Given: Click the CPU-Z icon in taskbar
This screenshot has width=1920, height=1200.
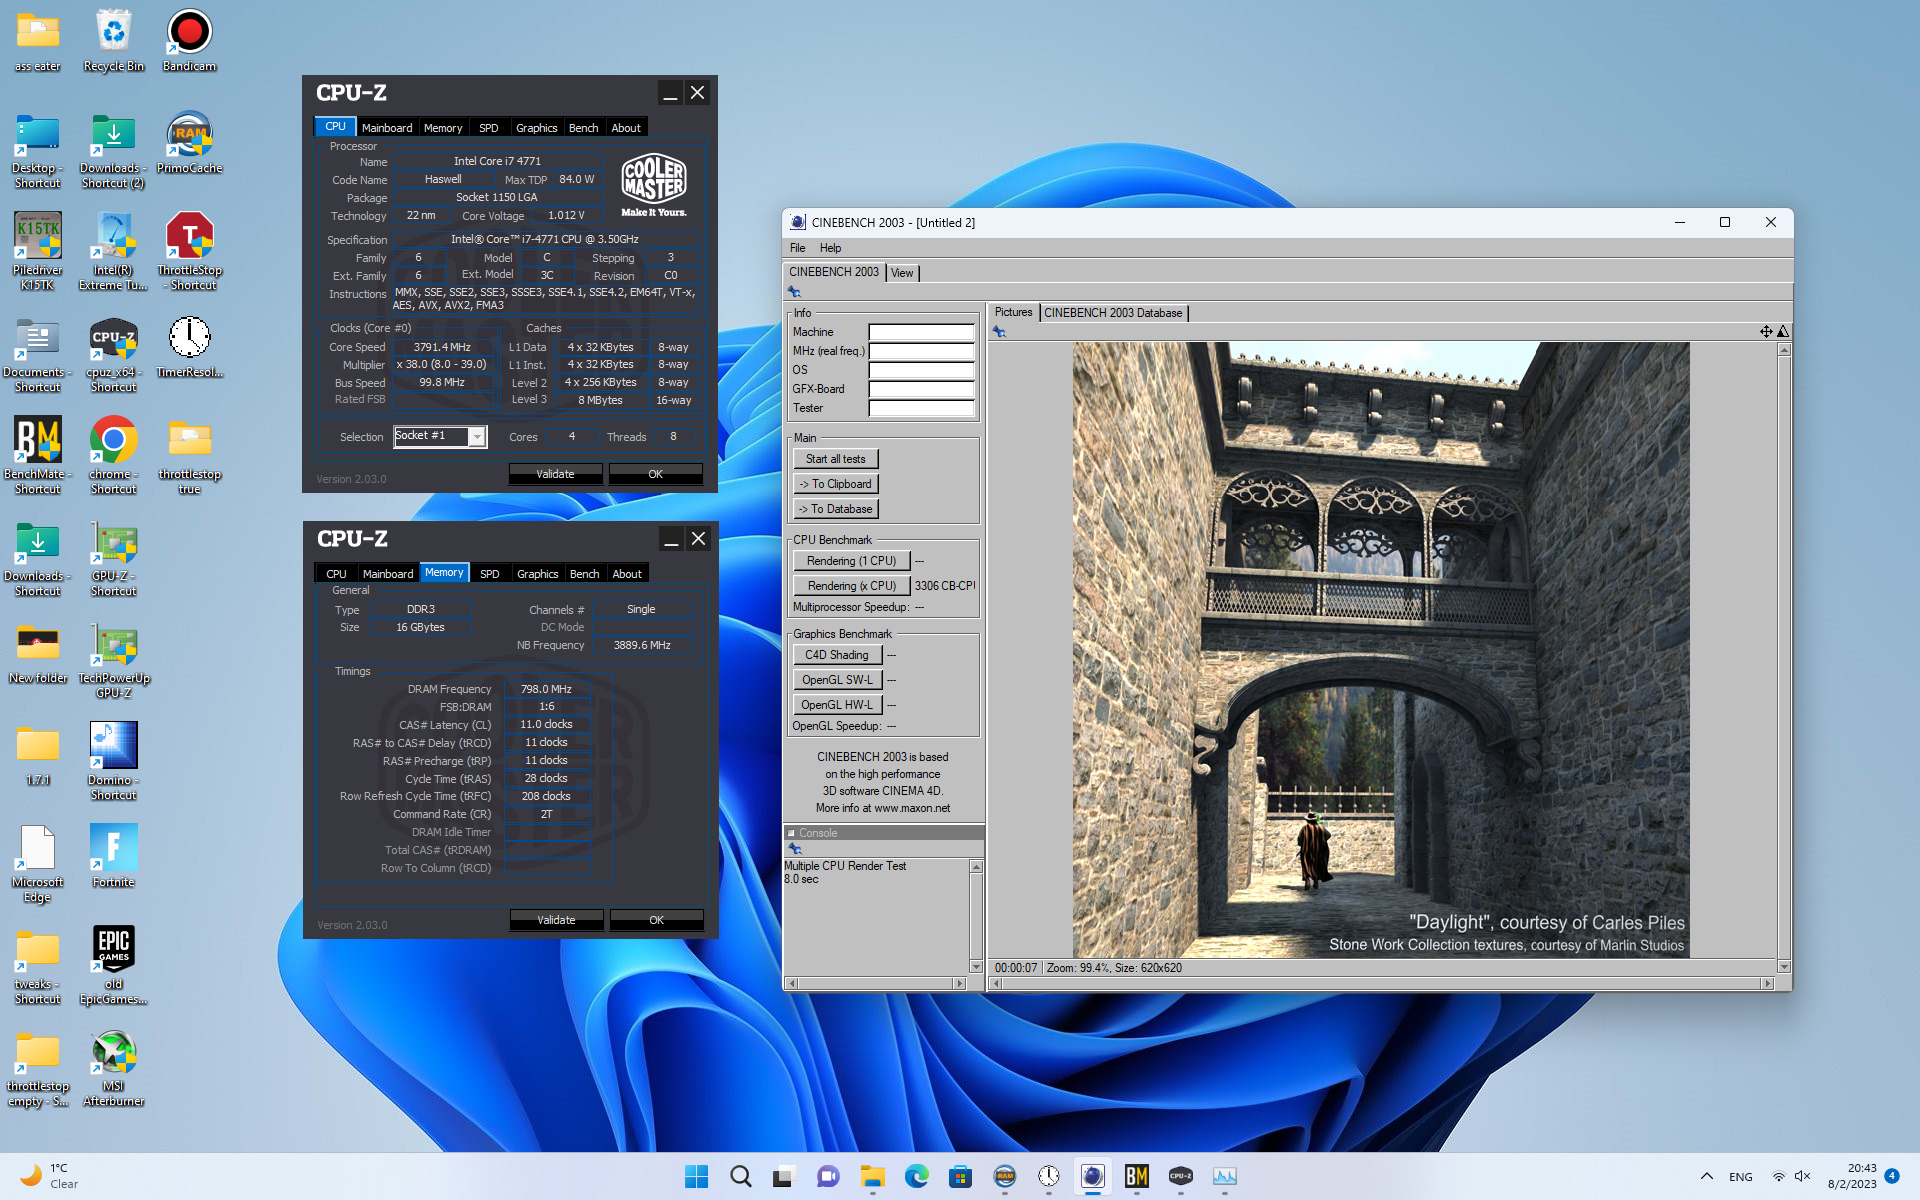Looking at the screenshot, I should click(x=1181, y=1176).
